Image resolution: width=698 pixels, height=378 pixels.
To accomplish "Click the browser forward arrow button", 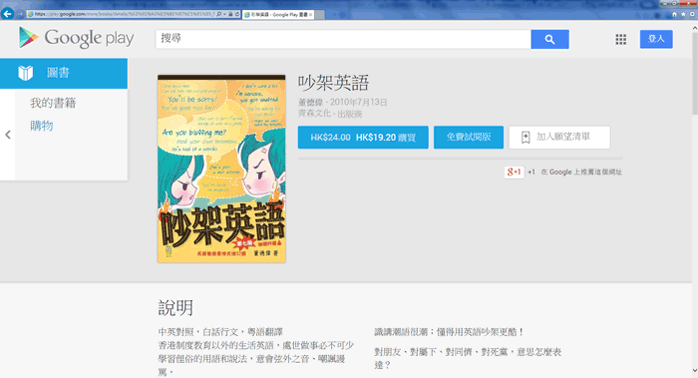I will point(20,14).
